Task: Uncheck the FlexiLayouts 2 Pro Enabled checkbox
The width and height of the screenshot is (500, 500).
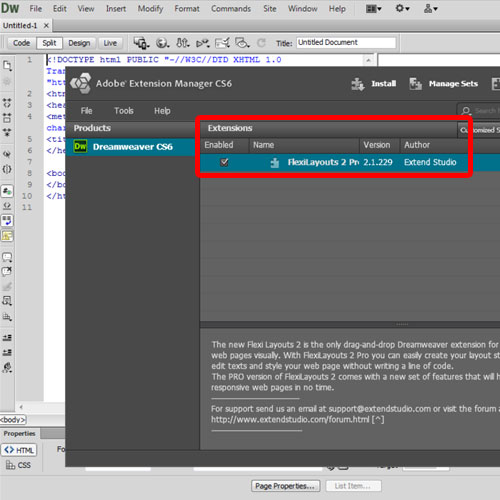Action: point(224,162)
